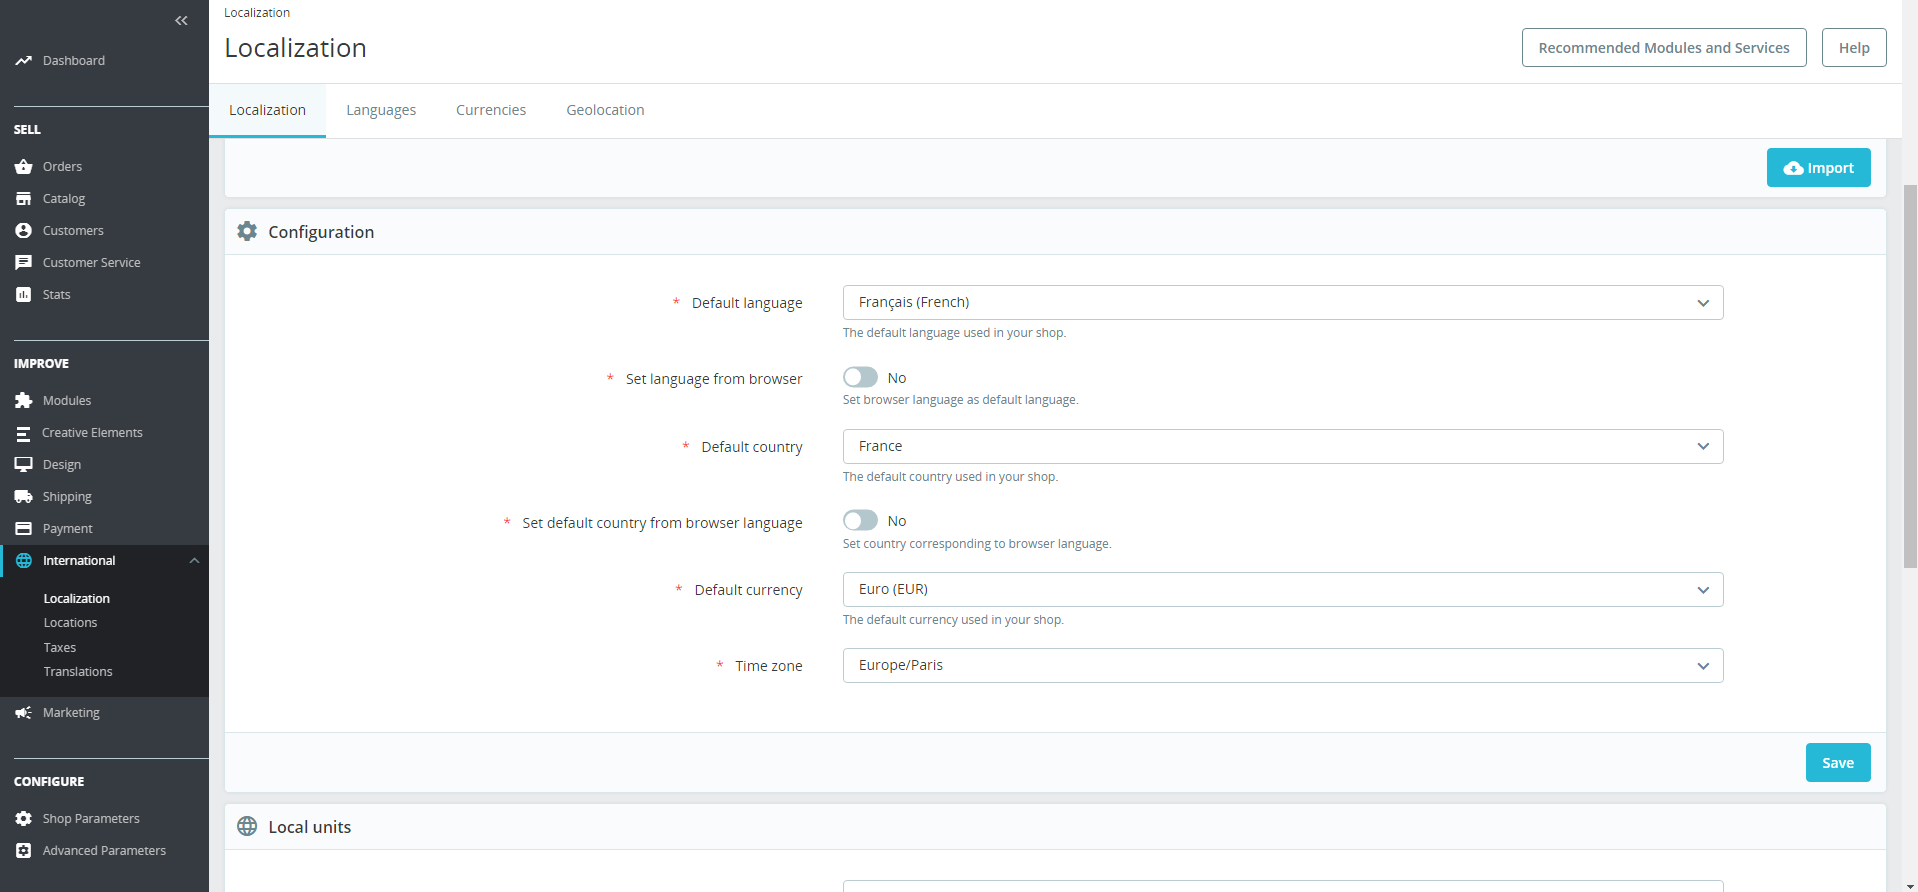Expand the Default country dropdown
The width and height of the screenshot is (1918, 892).
(x=1283, y=446)
